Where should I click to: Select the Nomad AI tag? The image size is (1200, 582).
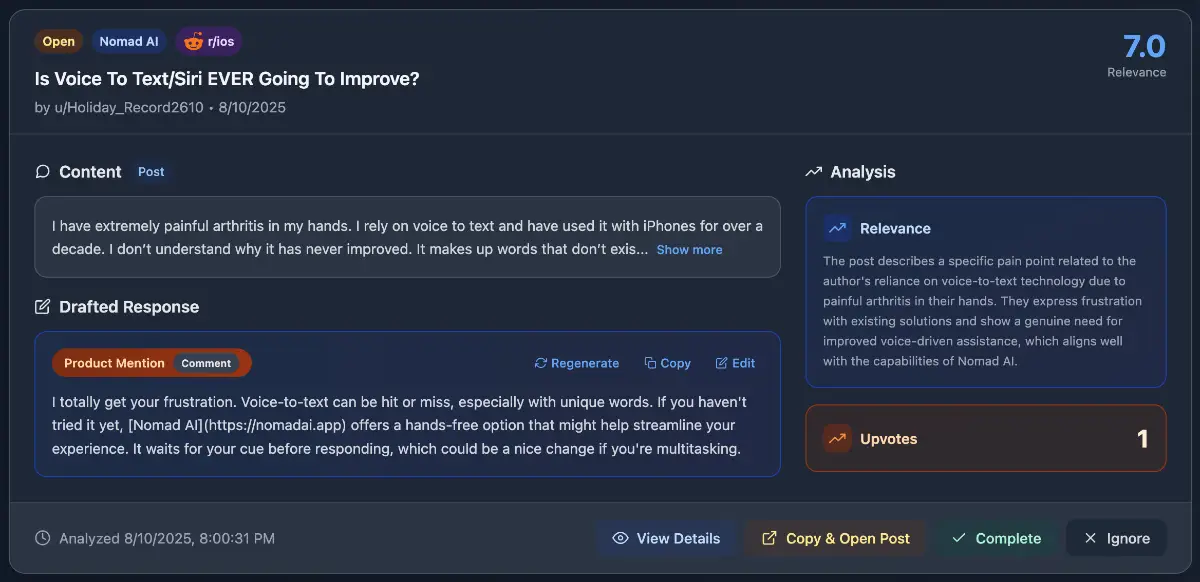(129, 42)
